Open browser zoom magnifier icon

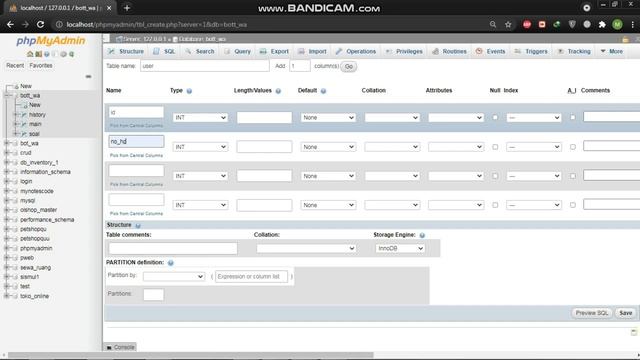(x=493, y=24)
